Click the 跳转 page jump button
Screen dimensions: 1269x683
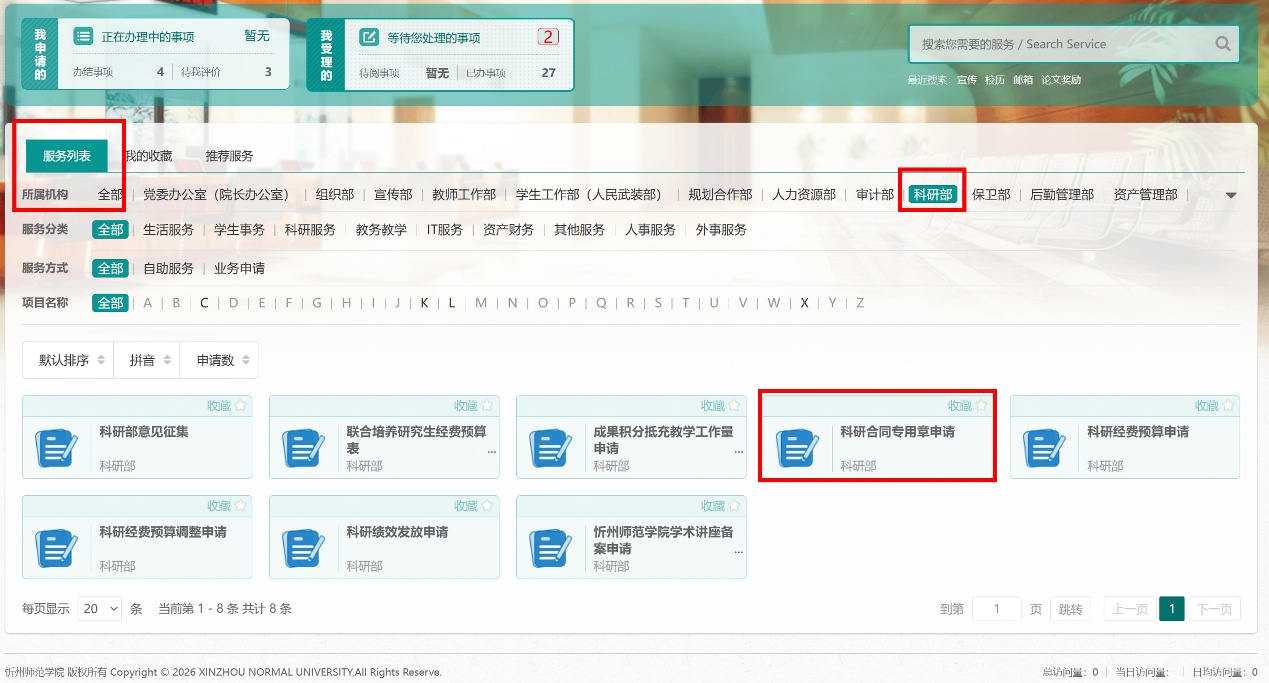1070,609
